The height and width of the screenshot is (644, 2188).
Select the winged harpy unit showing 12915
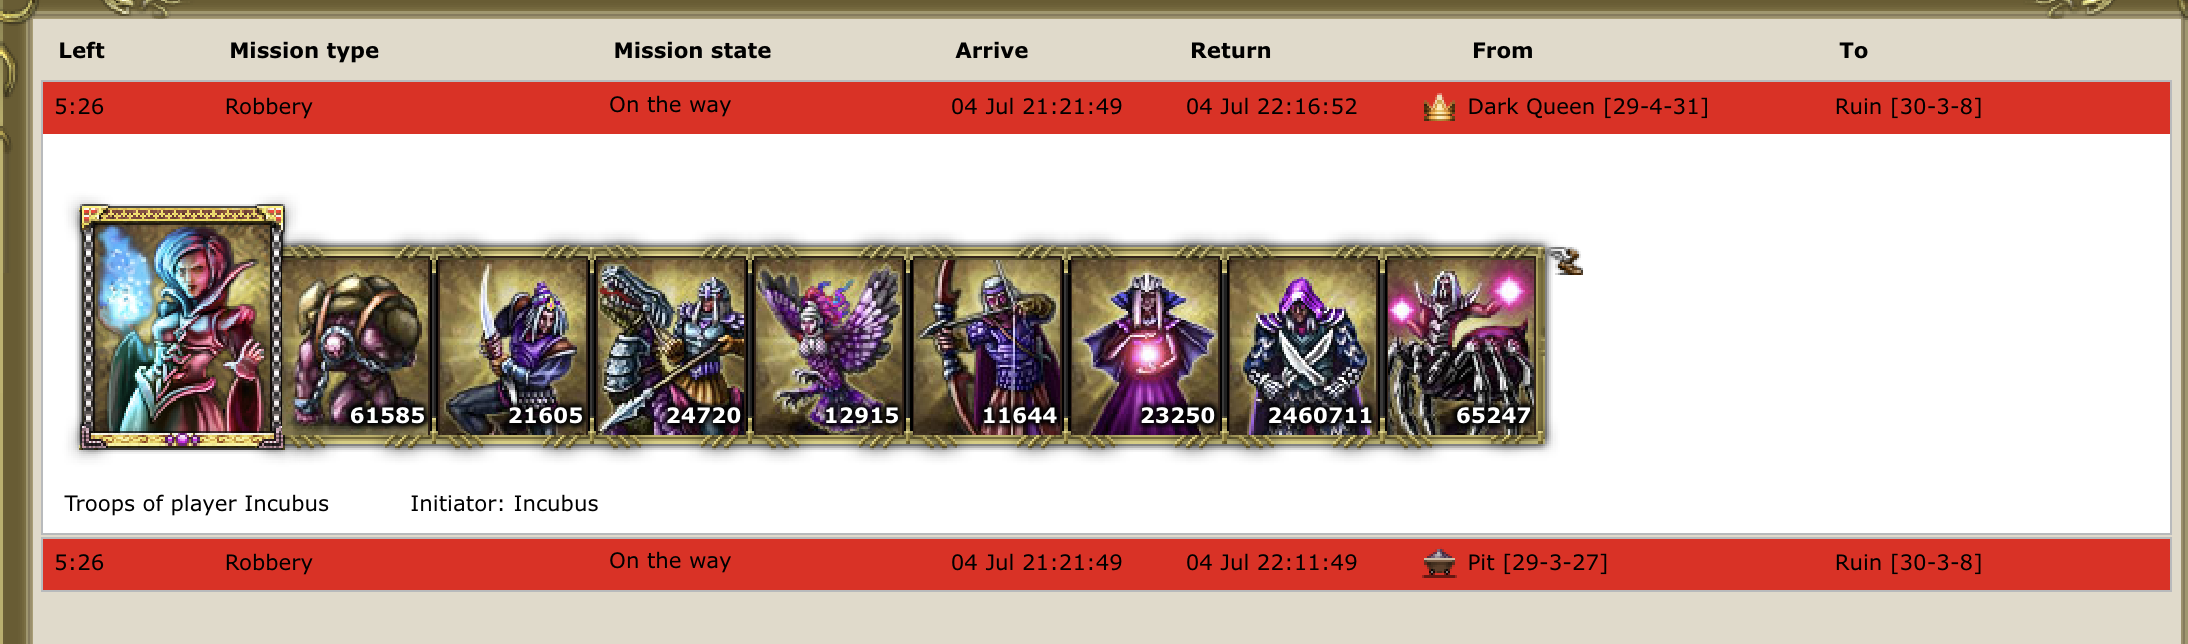(x=830, y=345)
